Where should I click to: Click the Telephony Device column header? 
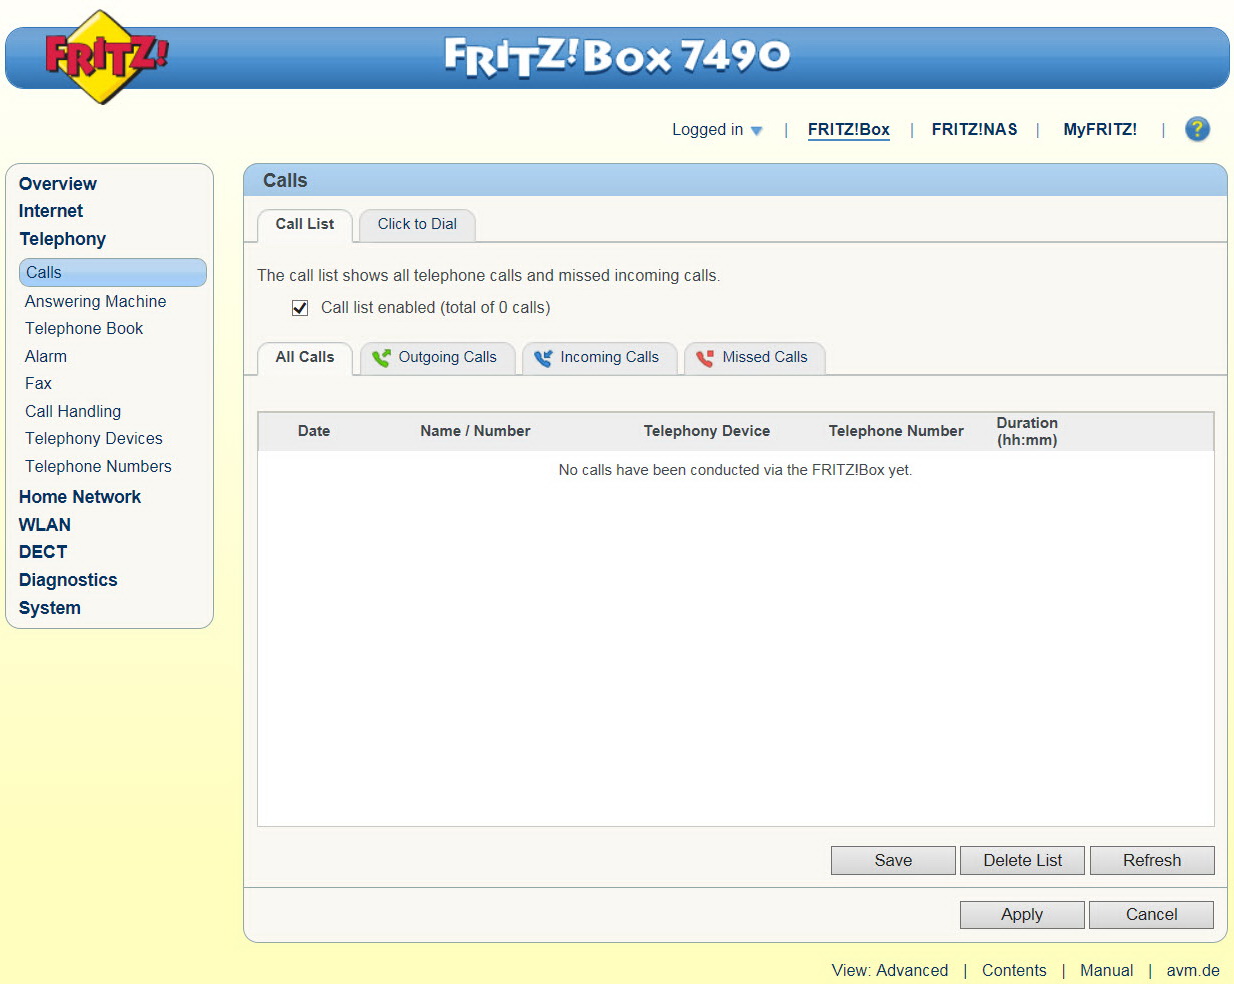(707, 431)
